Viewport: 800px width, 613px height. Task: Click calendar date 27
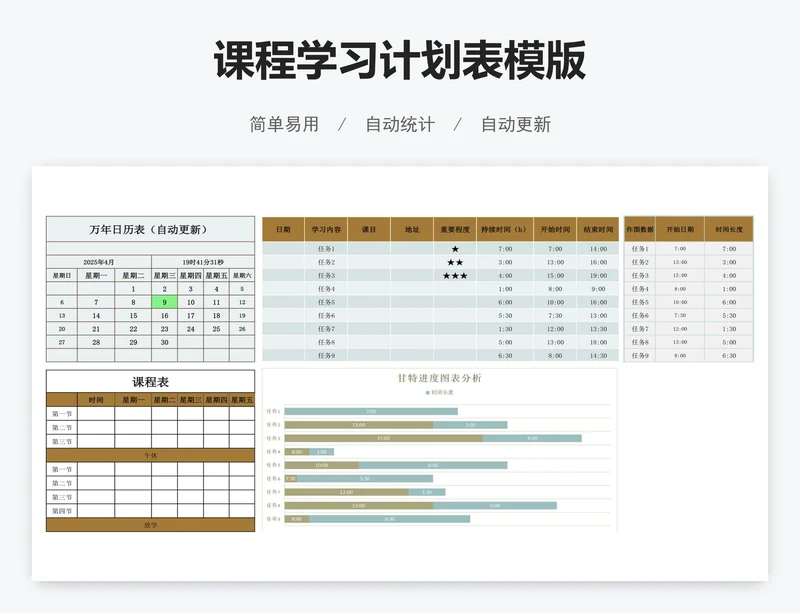pyautogui.click(x=62, y=342)
